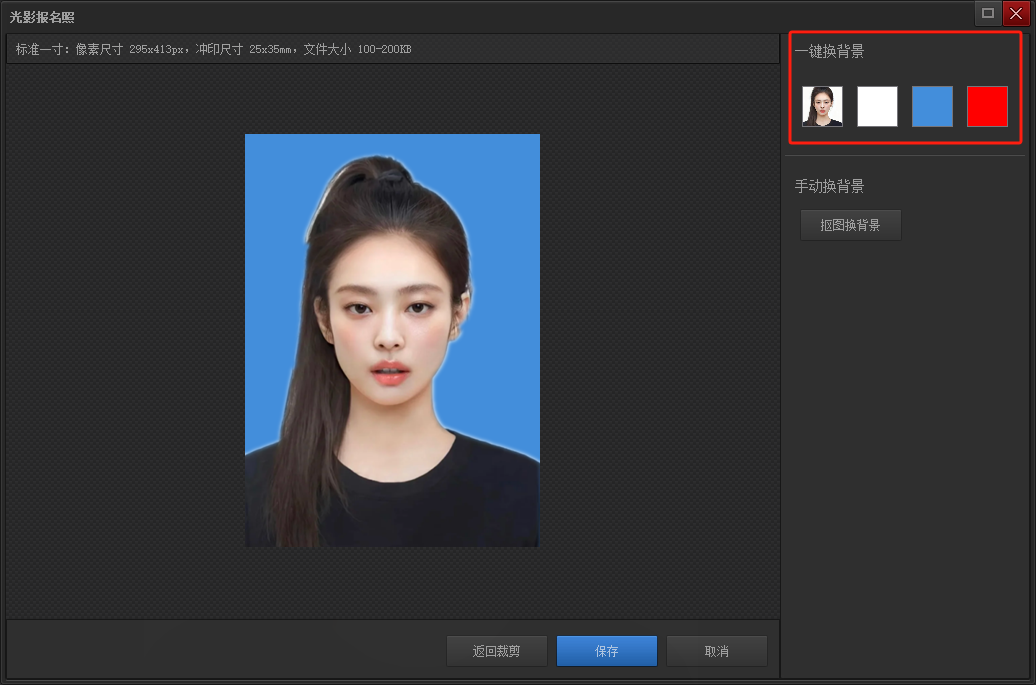Save the ID photo with 保存
Viewport: 1036px width, 685px height.
(x=607, y=651)
